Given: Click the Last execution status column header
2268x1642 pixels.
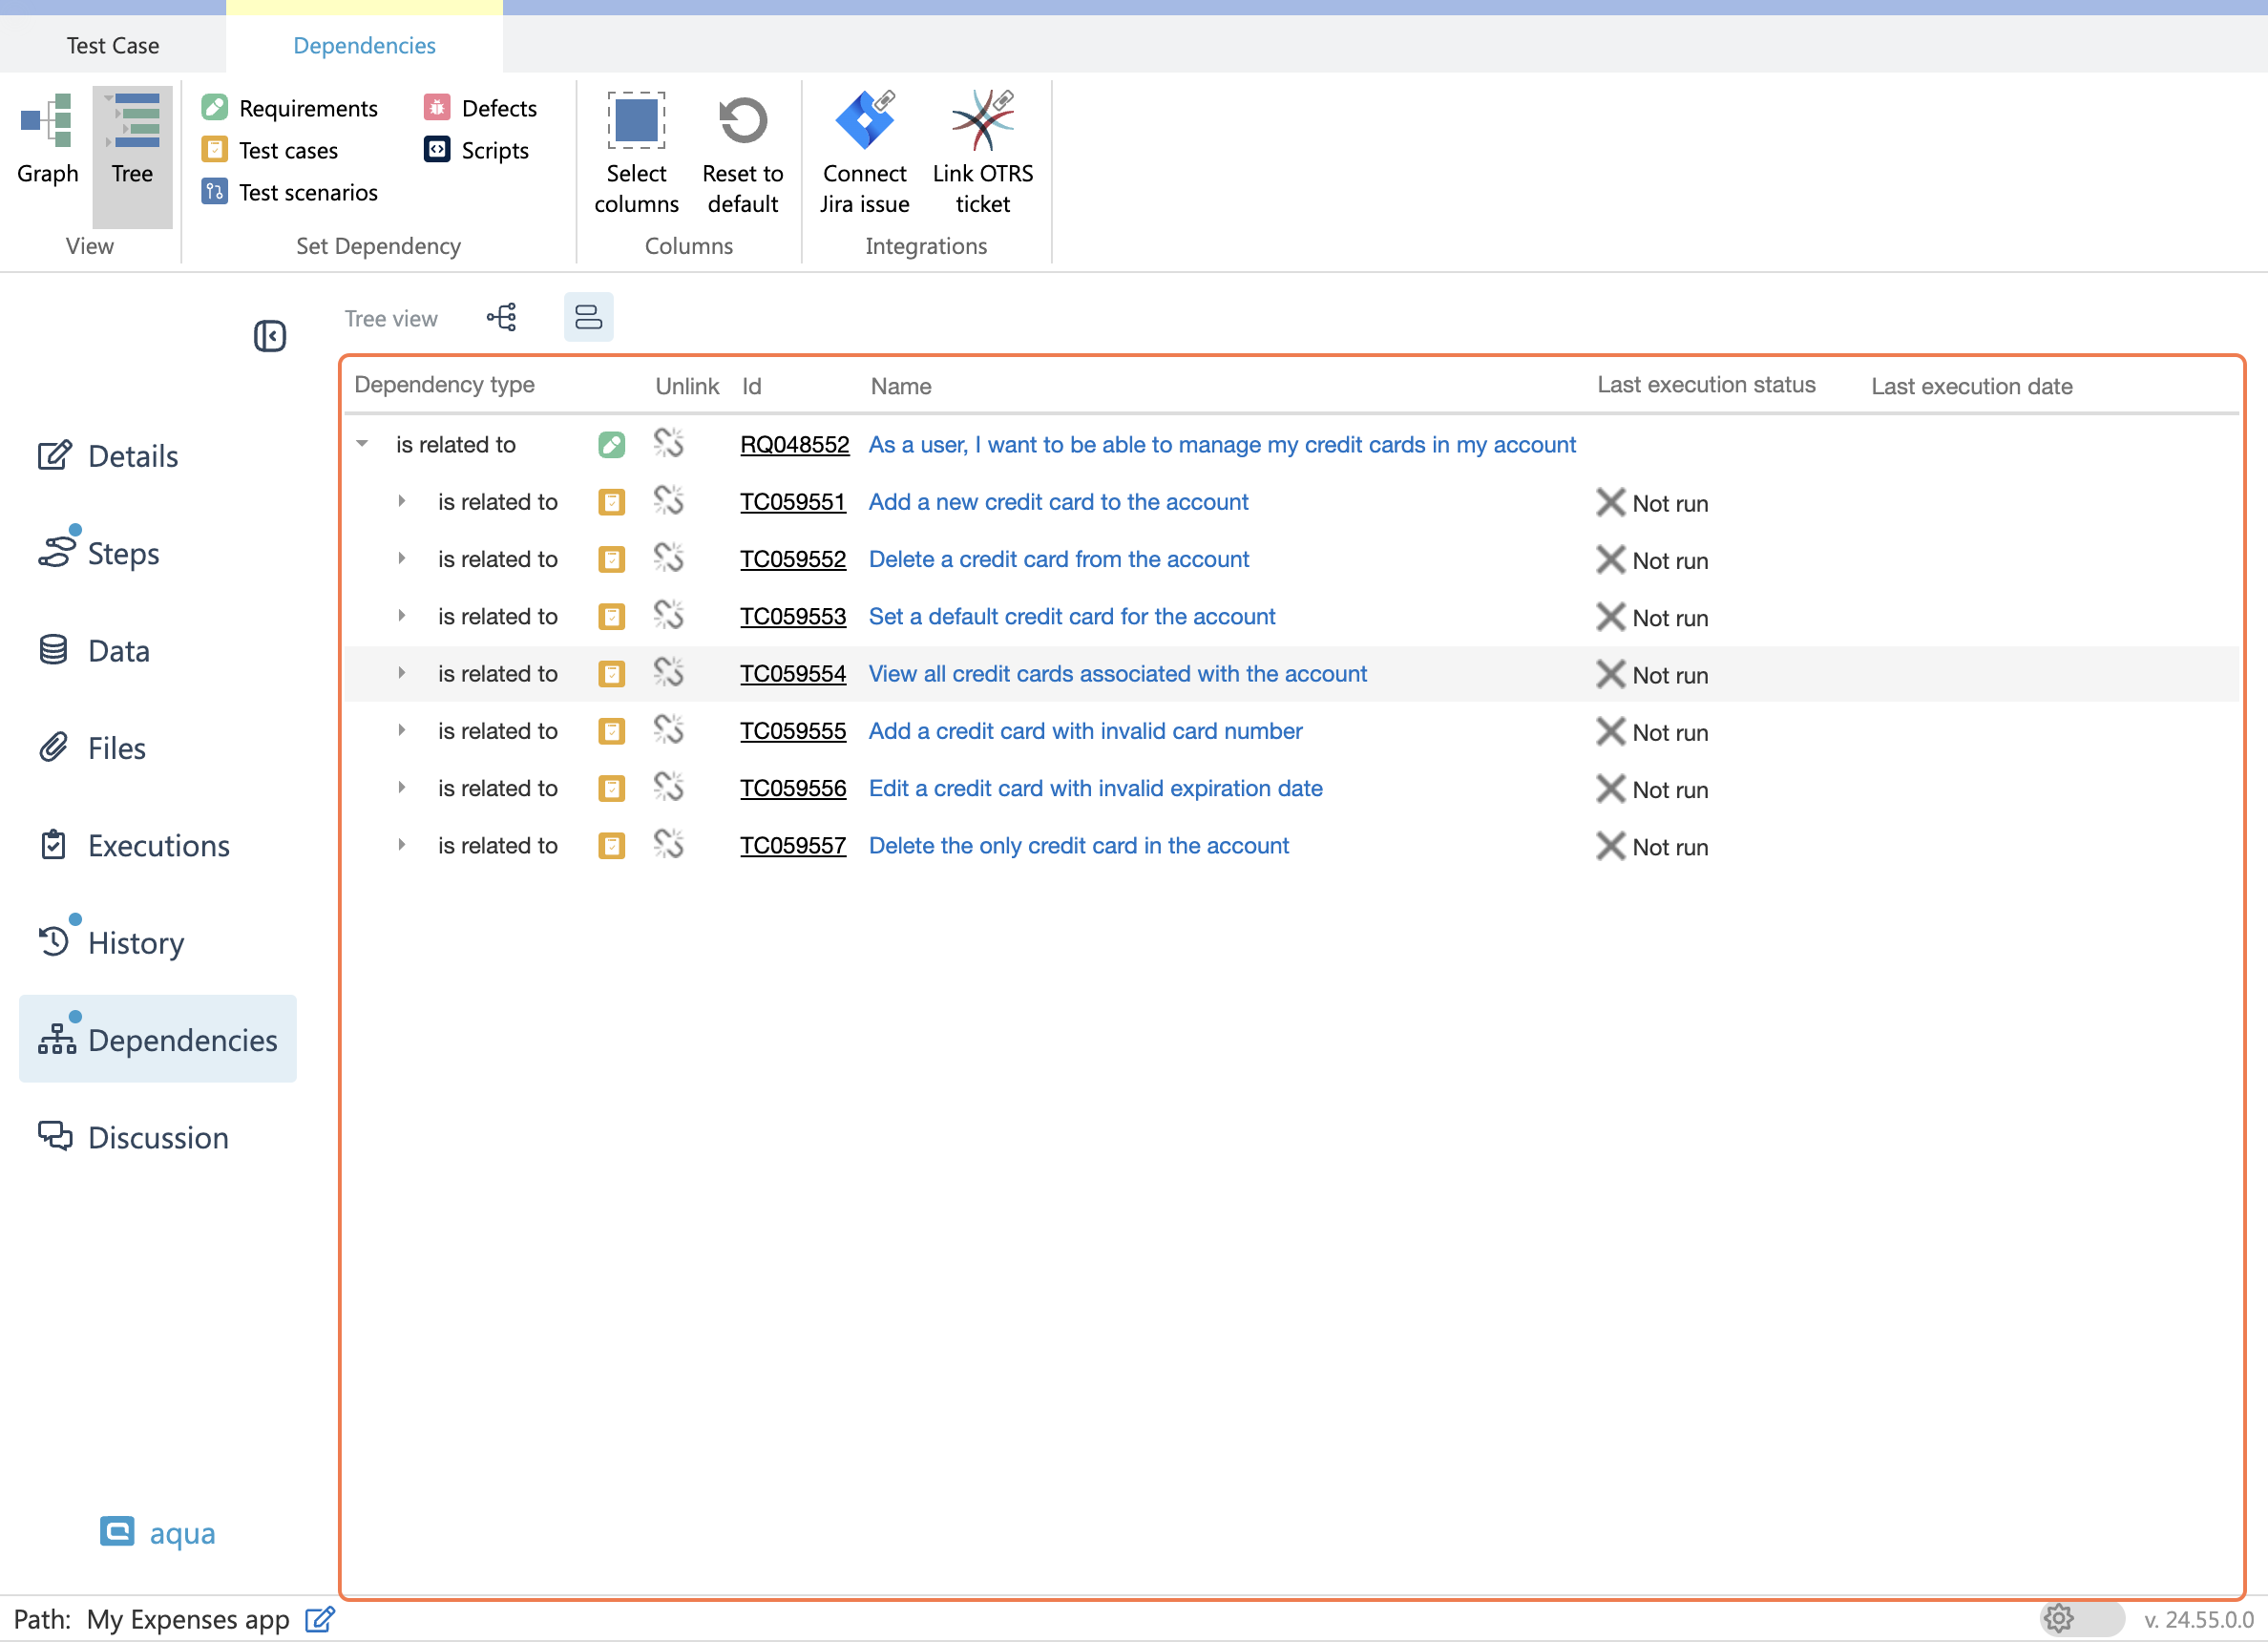Looking at the screenshot, I should (1705, 385).
